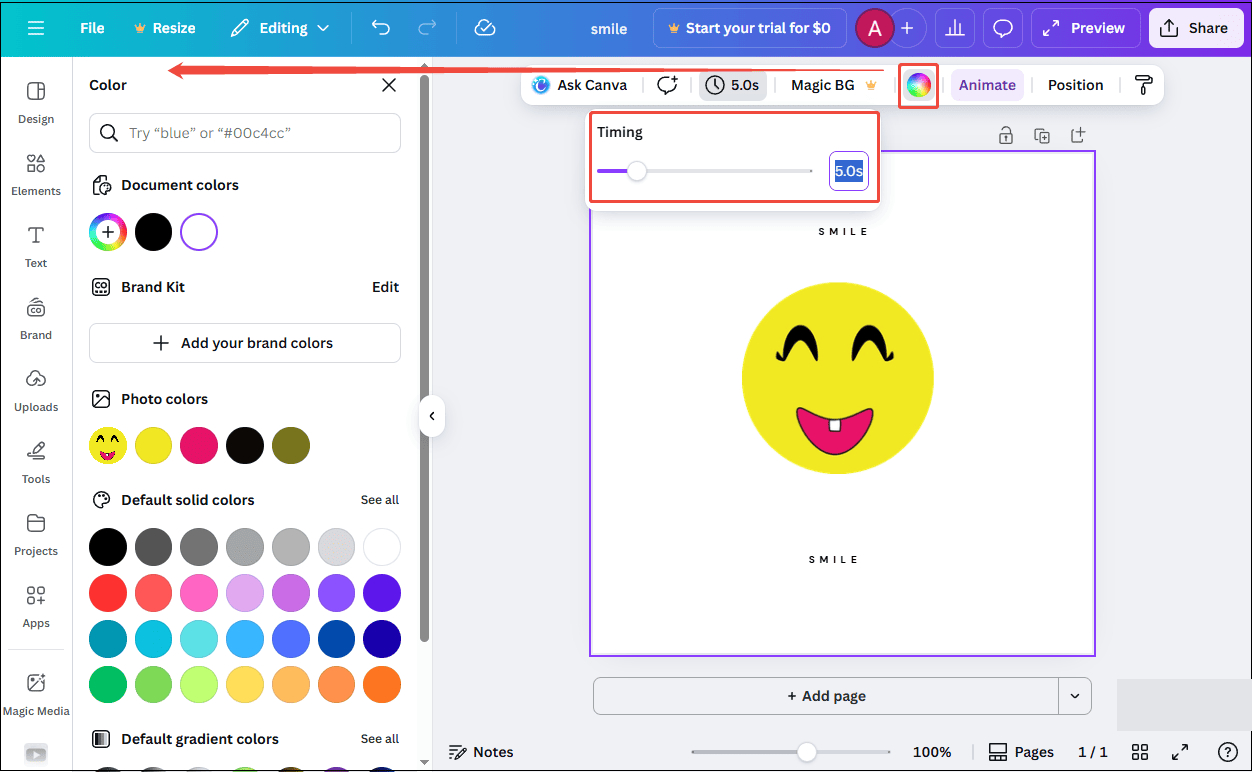Viewport: 1252px width, 772px height.
Task: Select the red swatch in Default solid colors
Action: (x=107, y=593)
